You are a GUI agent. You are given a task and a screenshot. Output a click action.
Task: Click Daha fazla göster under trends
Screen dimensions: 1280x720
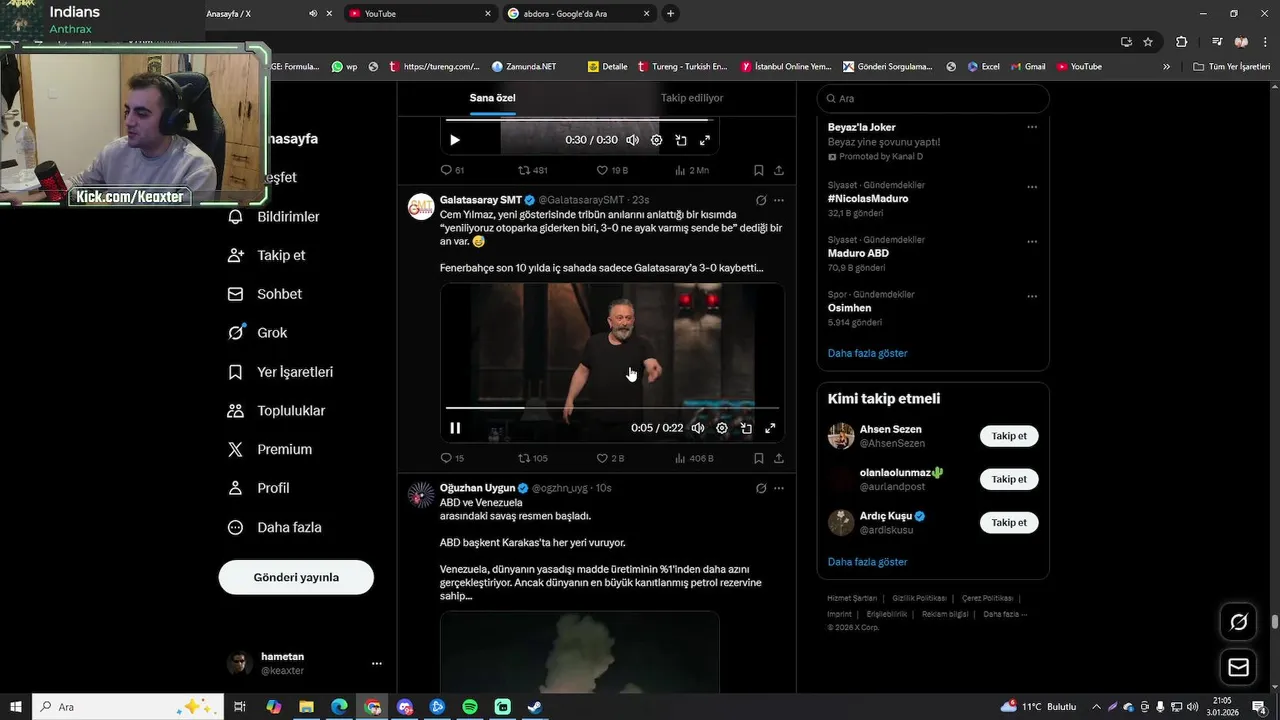pyautogui.click(x=868, y=353)
